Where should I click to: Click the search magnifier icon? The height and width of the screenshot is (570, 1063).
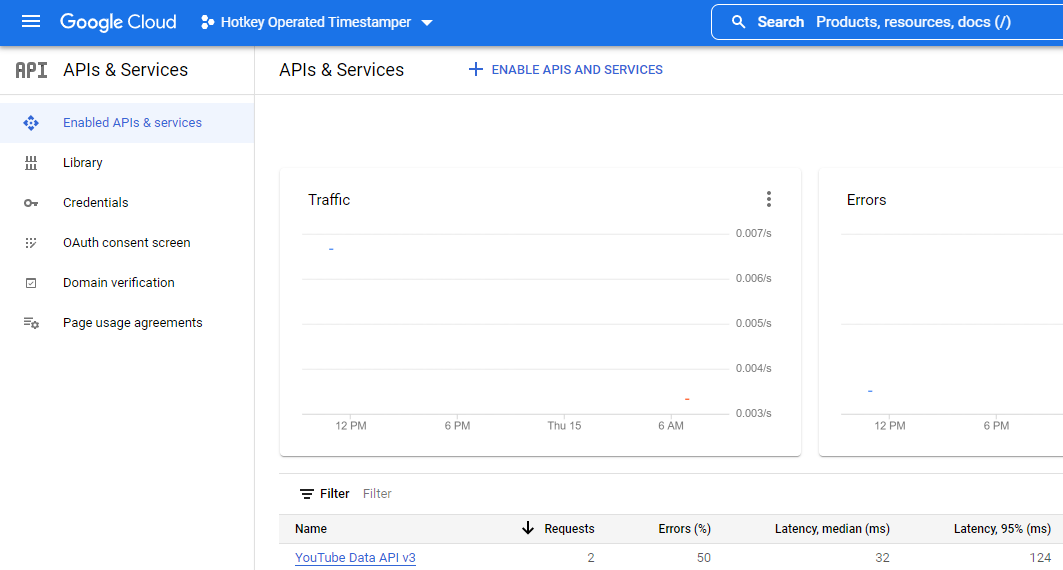tap(738, 22)
